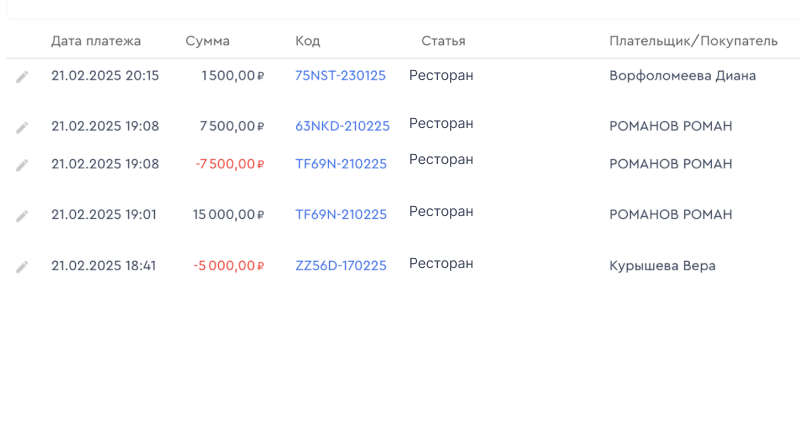This screenshot has width=800, height=432.
Task: Select РОМАНОВ РОМАН in 63NKD-210225 row
Action: point(671,126)
